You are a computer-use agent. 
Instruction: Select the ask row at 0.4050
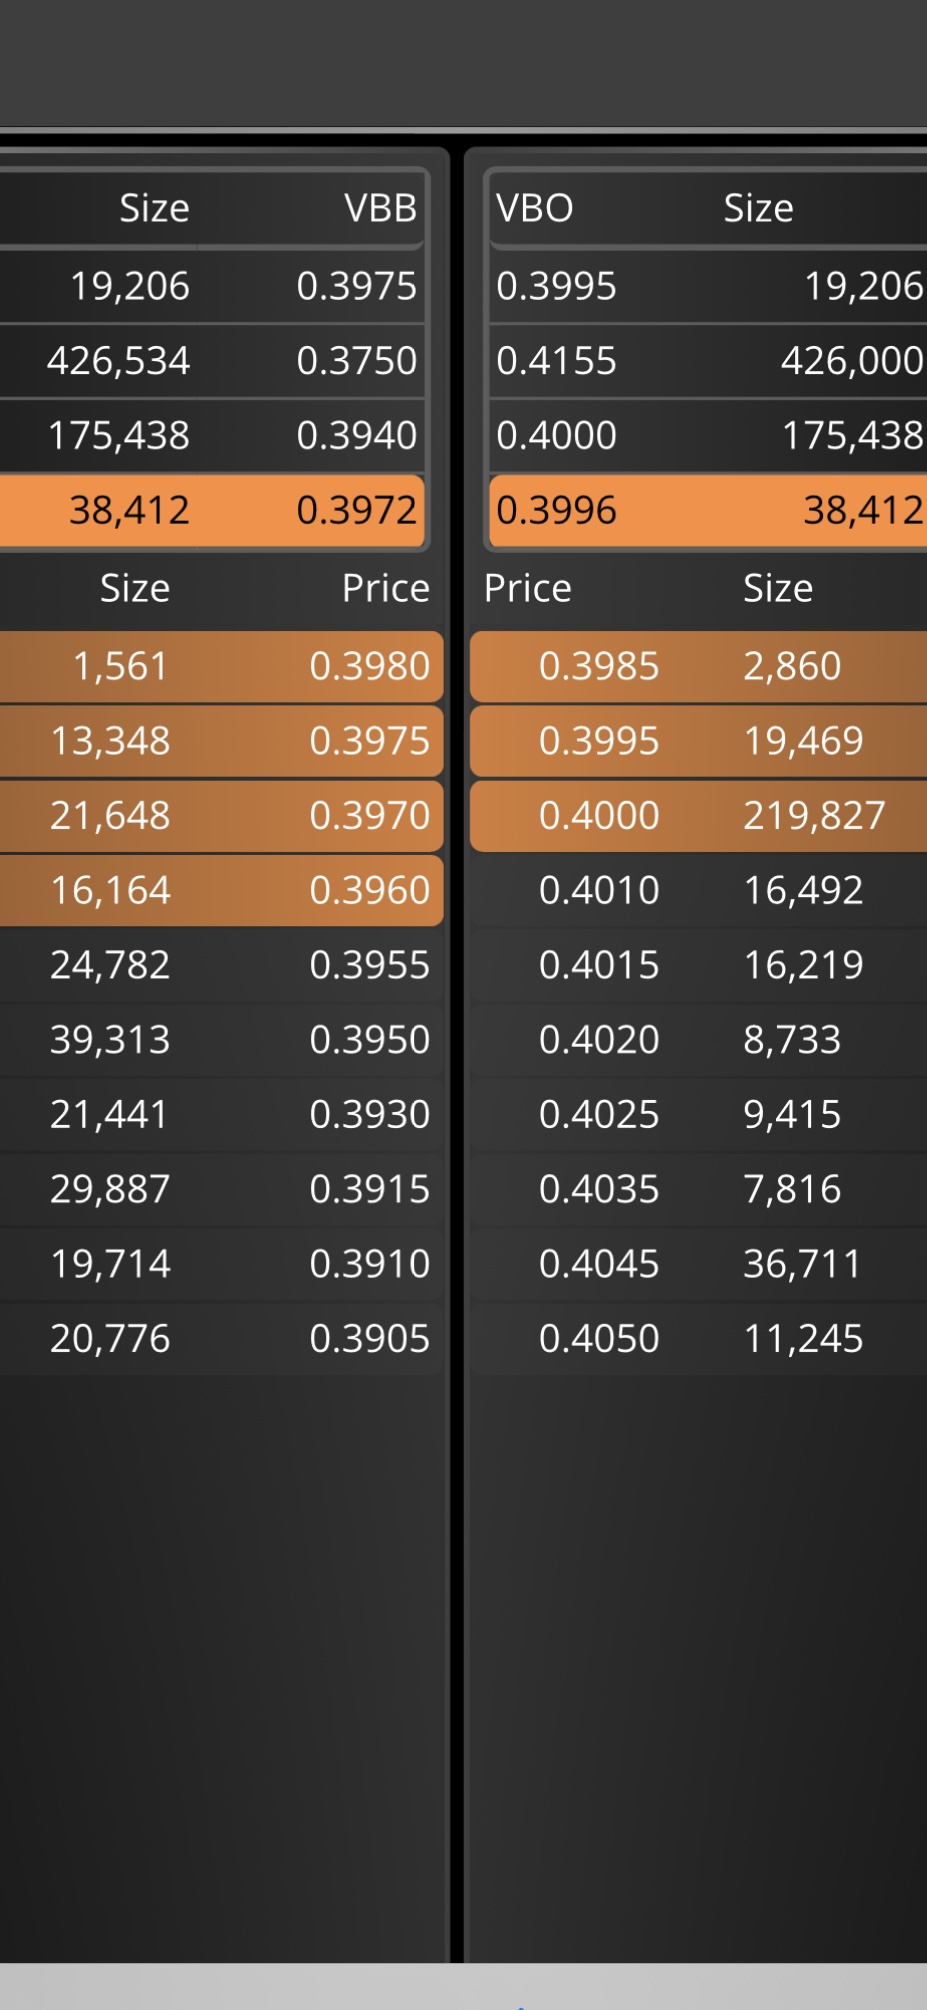[x=698, y=1339]
